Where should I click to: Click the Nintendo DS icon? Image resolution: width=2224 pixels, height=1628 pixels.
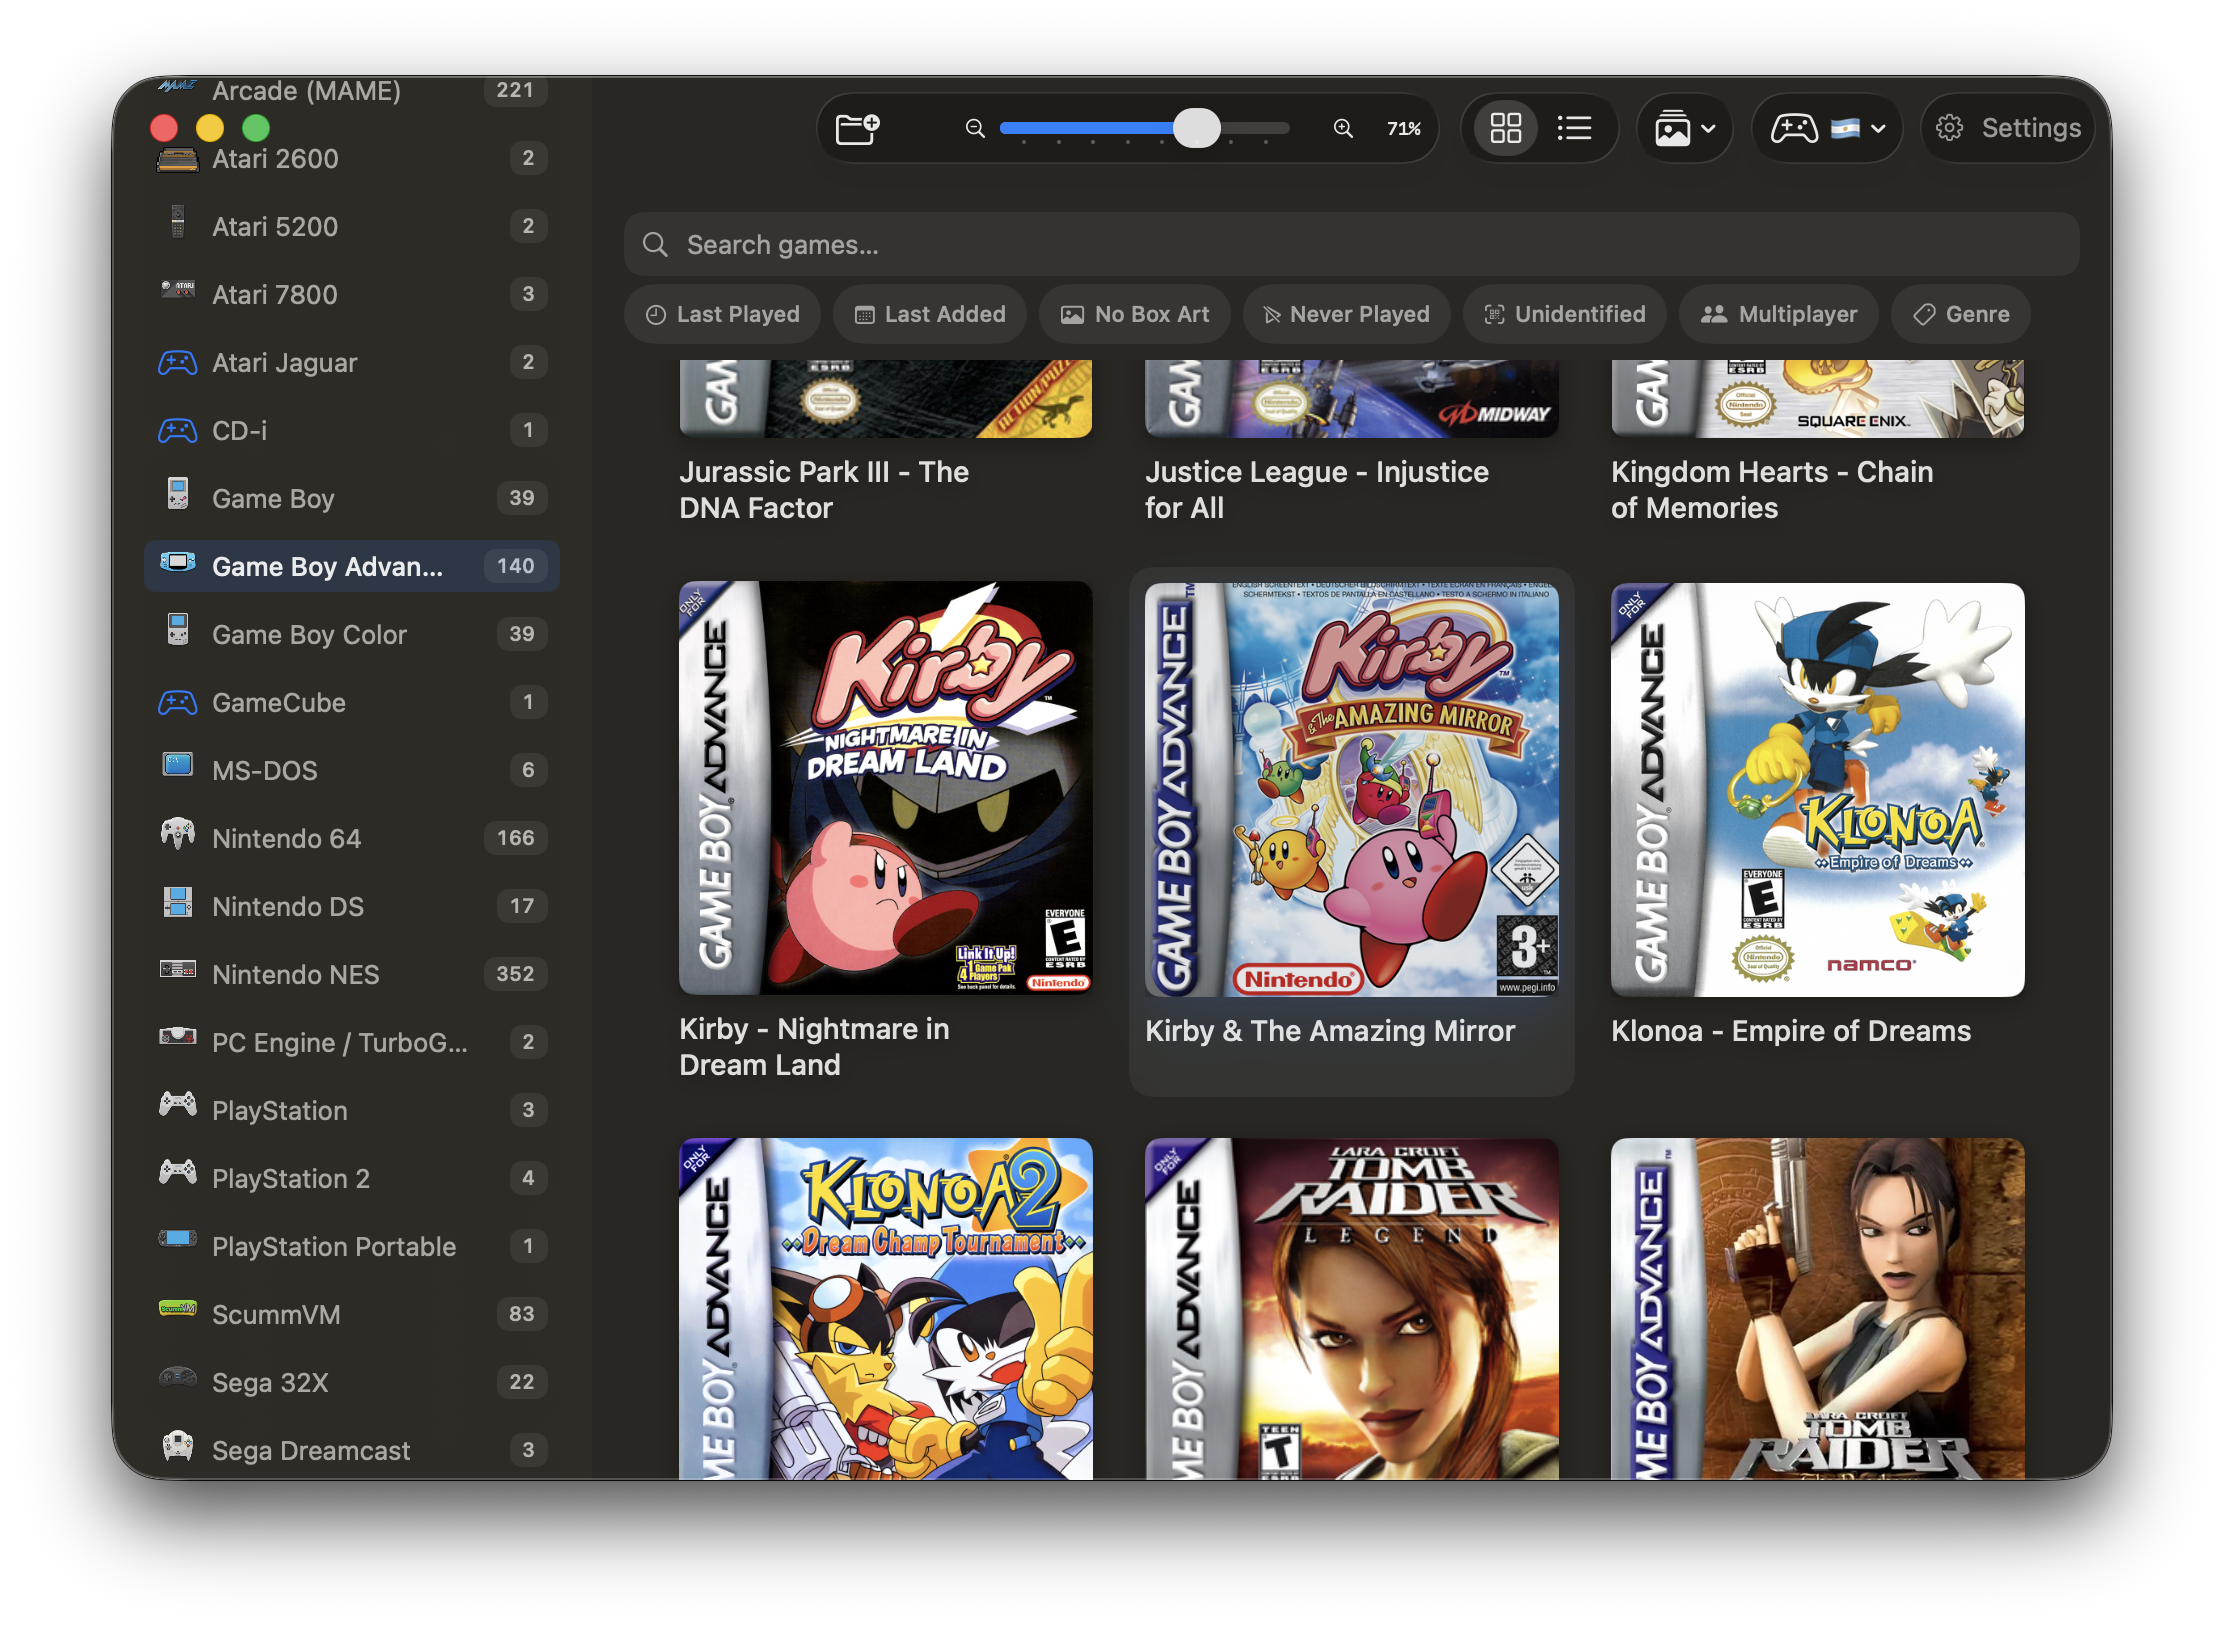(x=178, y=902)
